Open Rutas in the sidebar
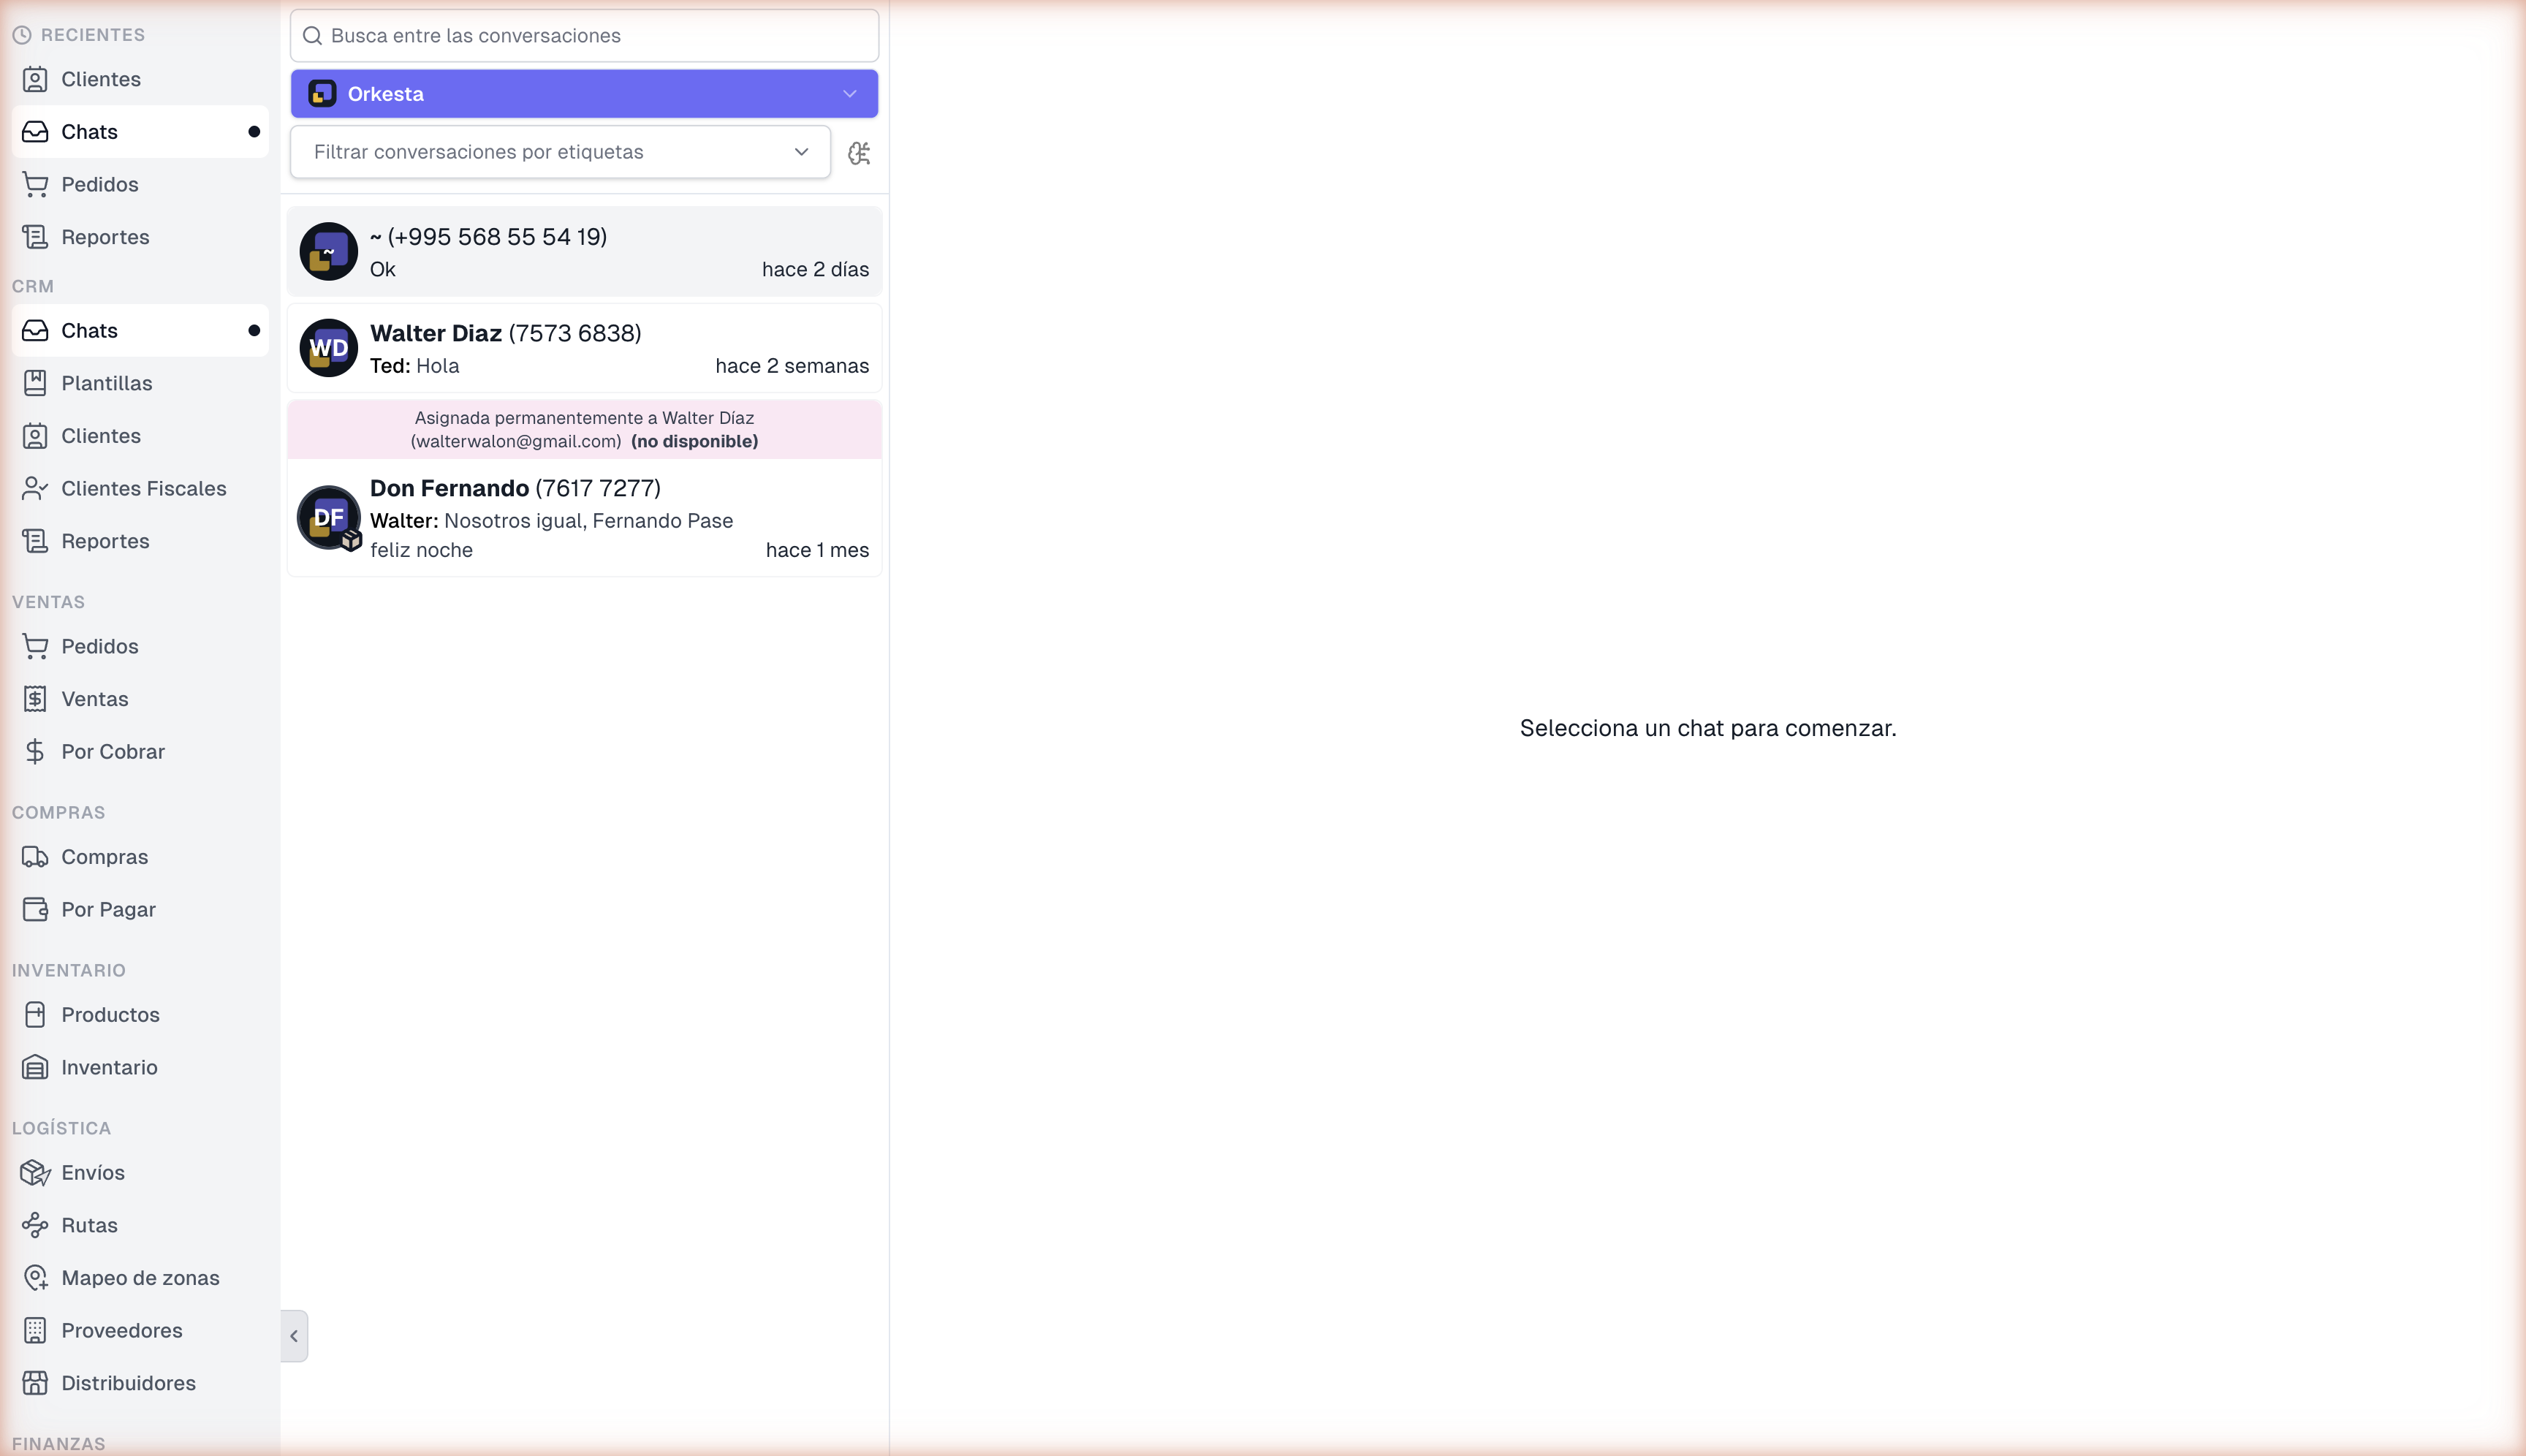Image resolution: width=2526 pixels, height=1456 pixels. tap(89, 1225)
